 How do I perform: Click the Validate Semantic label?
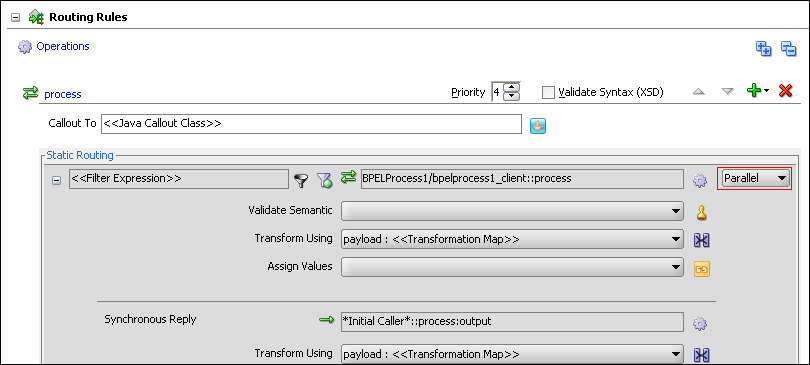tap(290, 210)
